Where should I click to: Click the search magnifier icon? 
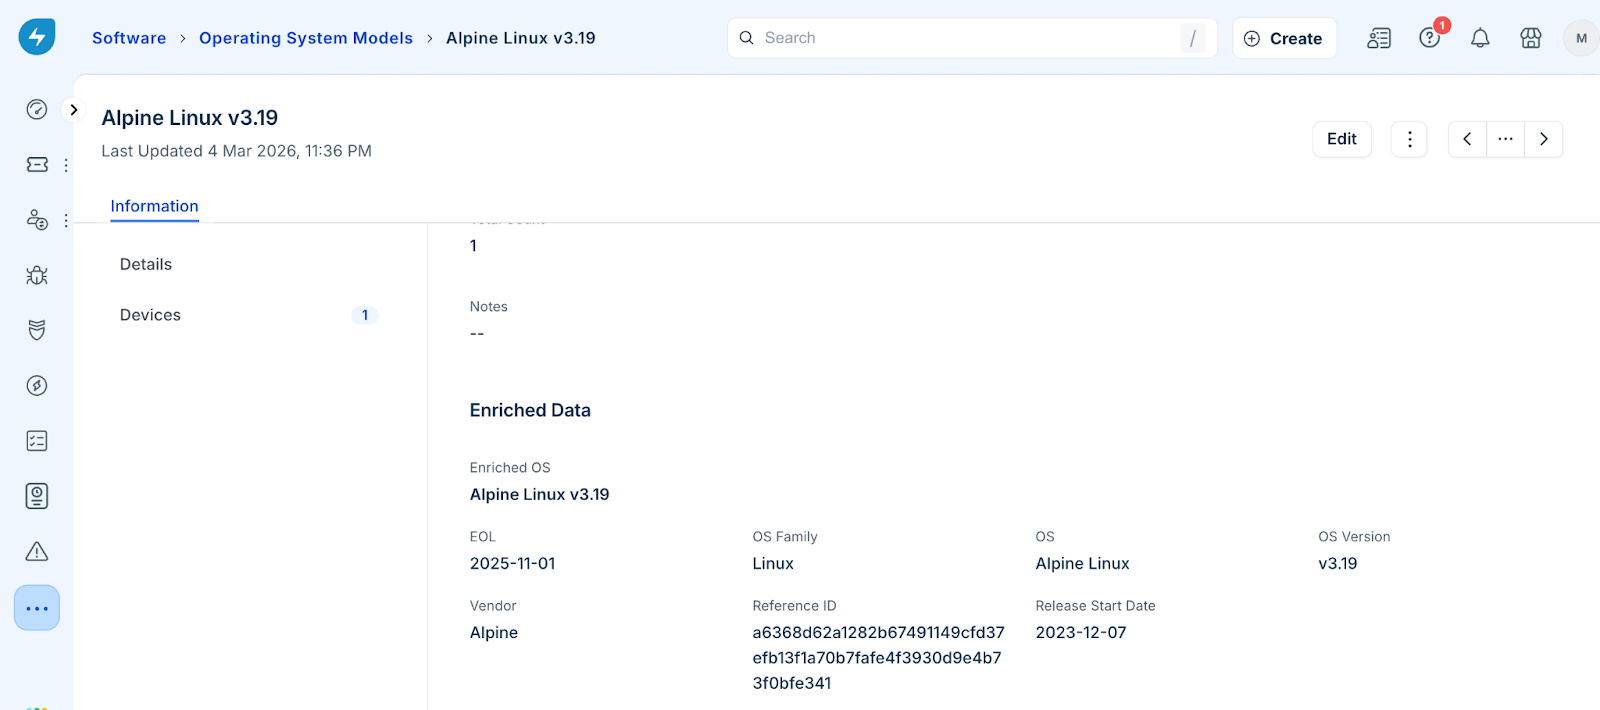click(x=746, y=38)
